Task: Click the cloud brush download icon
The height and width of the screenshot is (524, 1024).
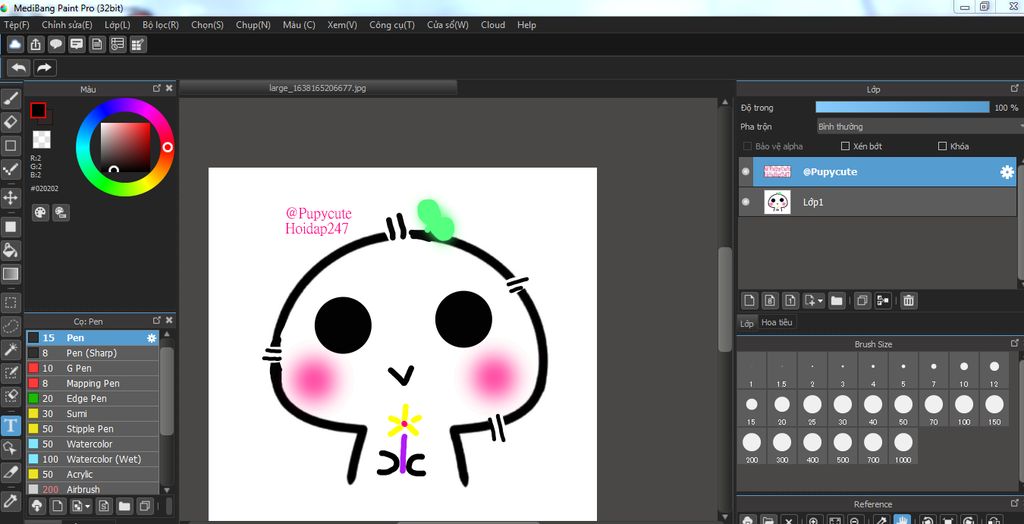Action: click(37, 506)
